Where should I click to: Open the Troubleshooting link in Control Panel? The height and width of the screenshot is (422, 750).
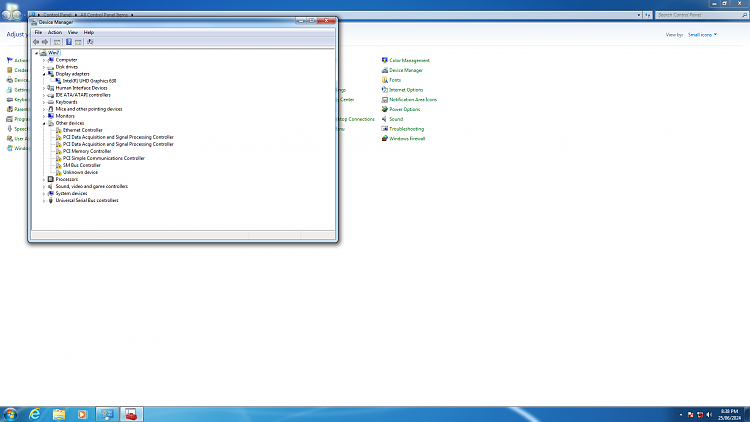tap(406, 129)
